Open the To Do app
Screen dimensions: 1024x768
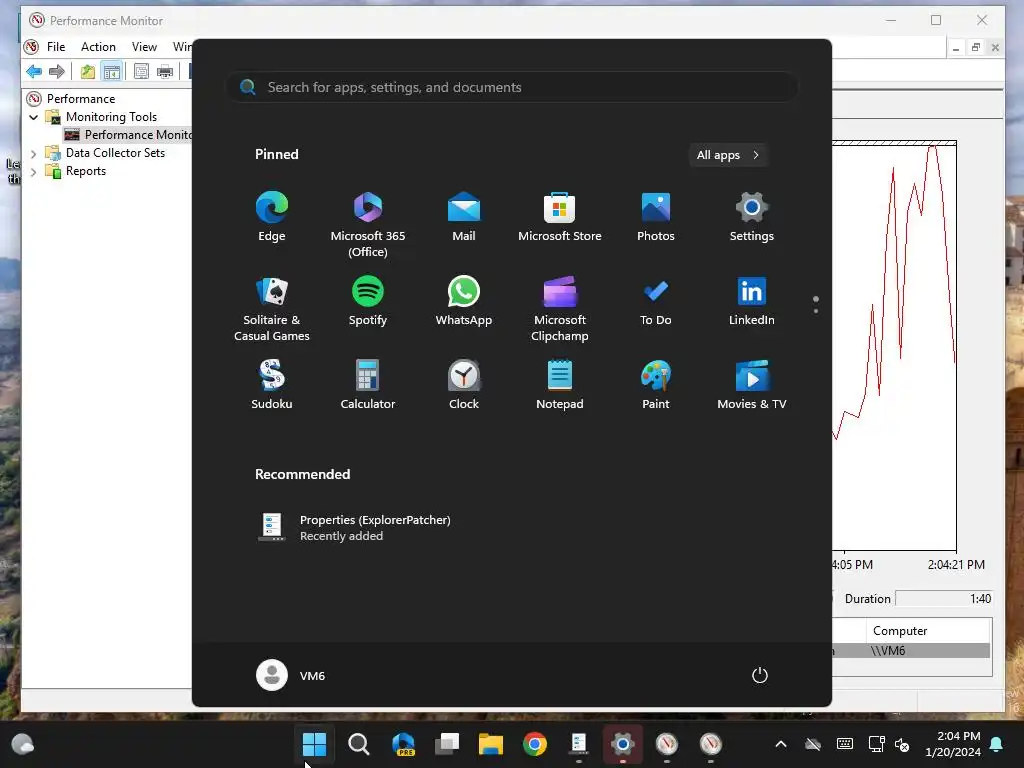coord(656,302)
